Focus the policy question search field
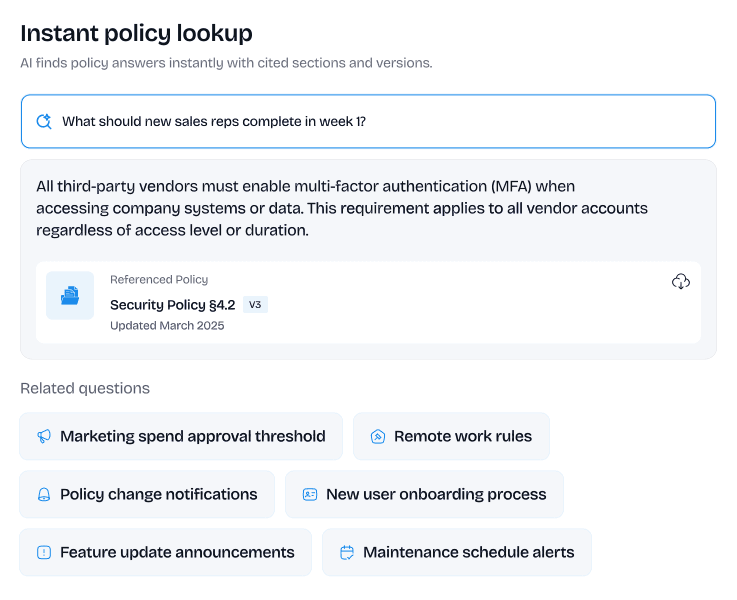The width and height of the screenshot is (737, 600). (x=368, y=121)
